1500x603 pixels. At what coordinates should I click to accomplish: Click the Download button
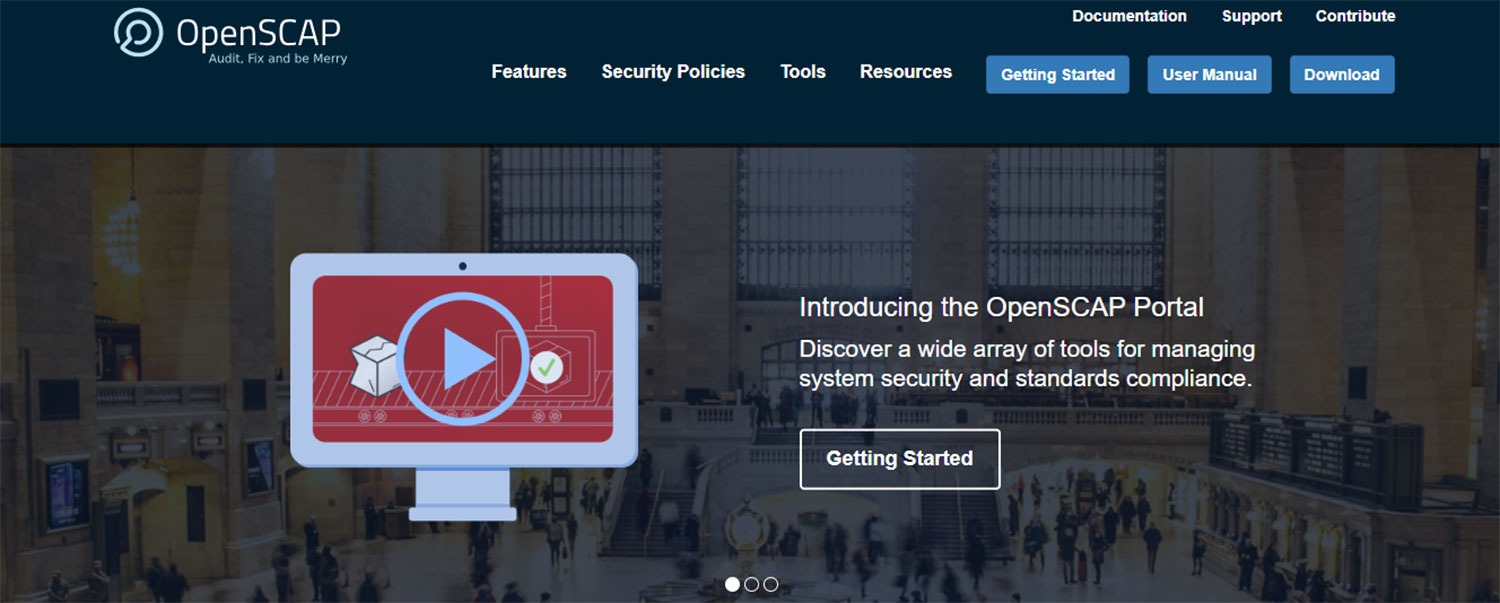pos(1341,74)
